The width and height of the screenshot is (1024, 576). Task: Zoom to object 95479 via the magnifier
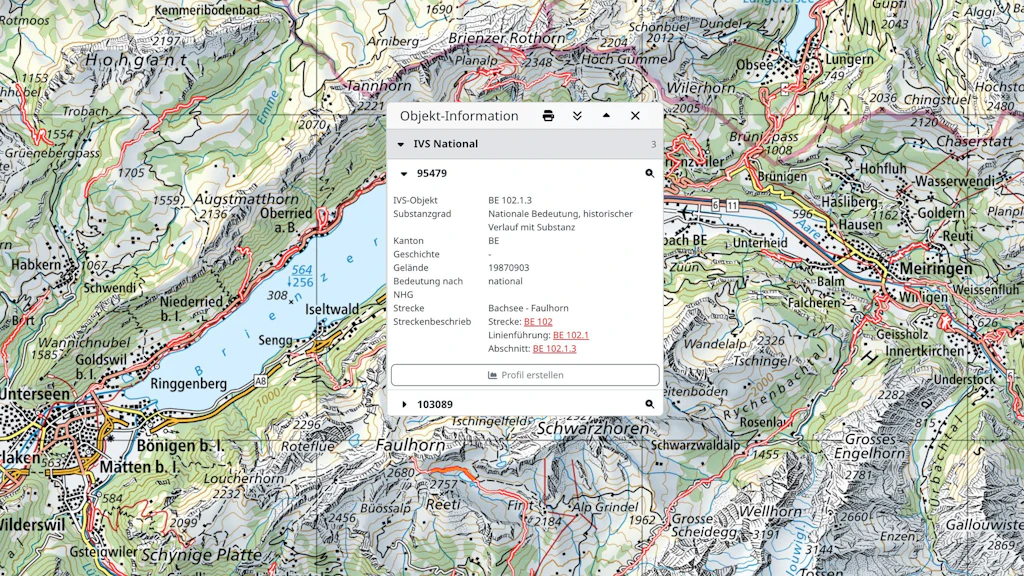click(649, 173)
